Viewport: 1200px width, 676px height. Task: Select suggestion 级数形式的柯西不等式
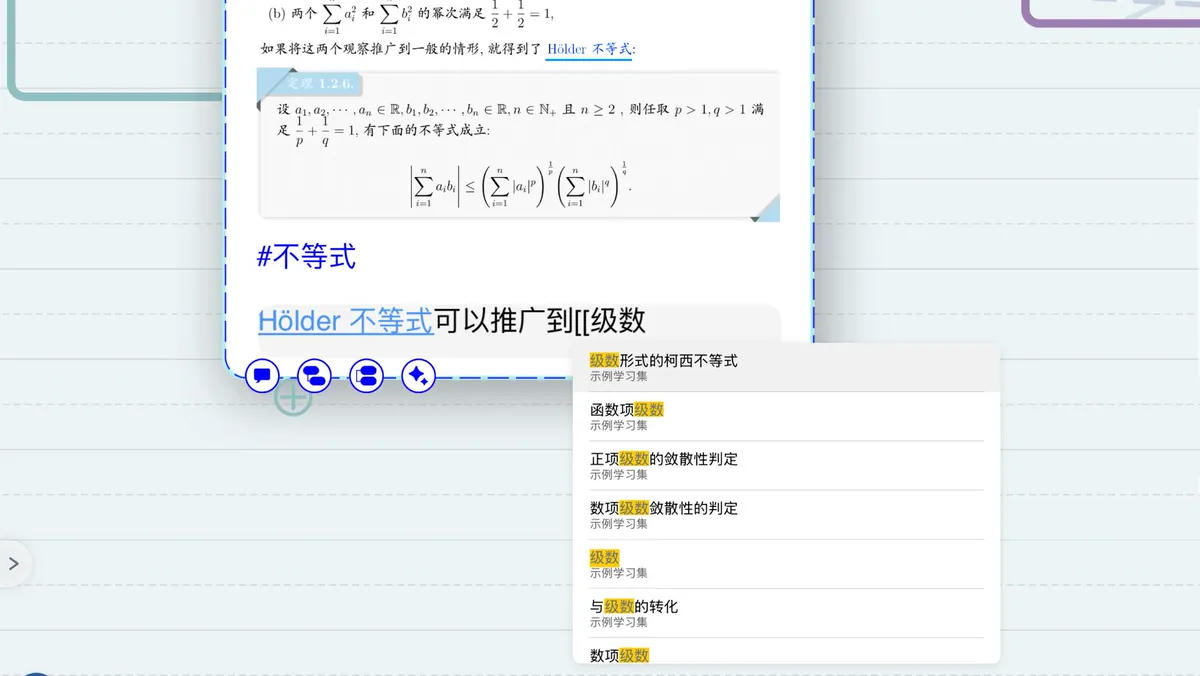click(786, 368)
